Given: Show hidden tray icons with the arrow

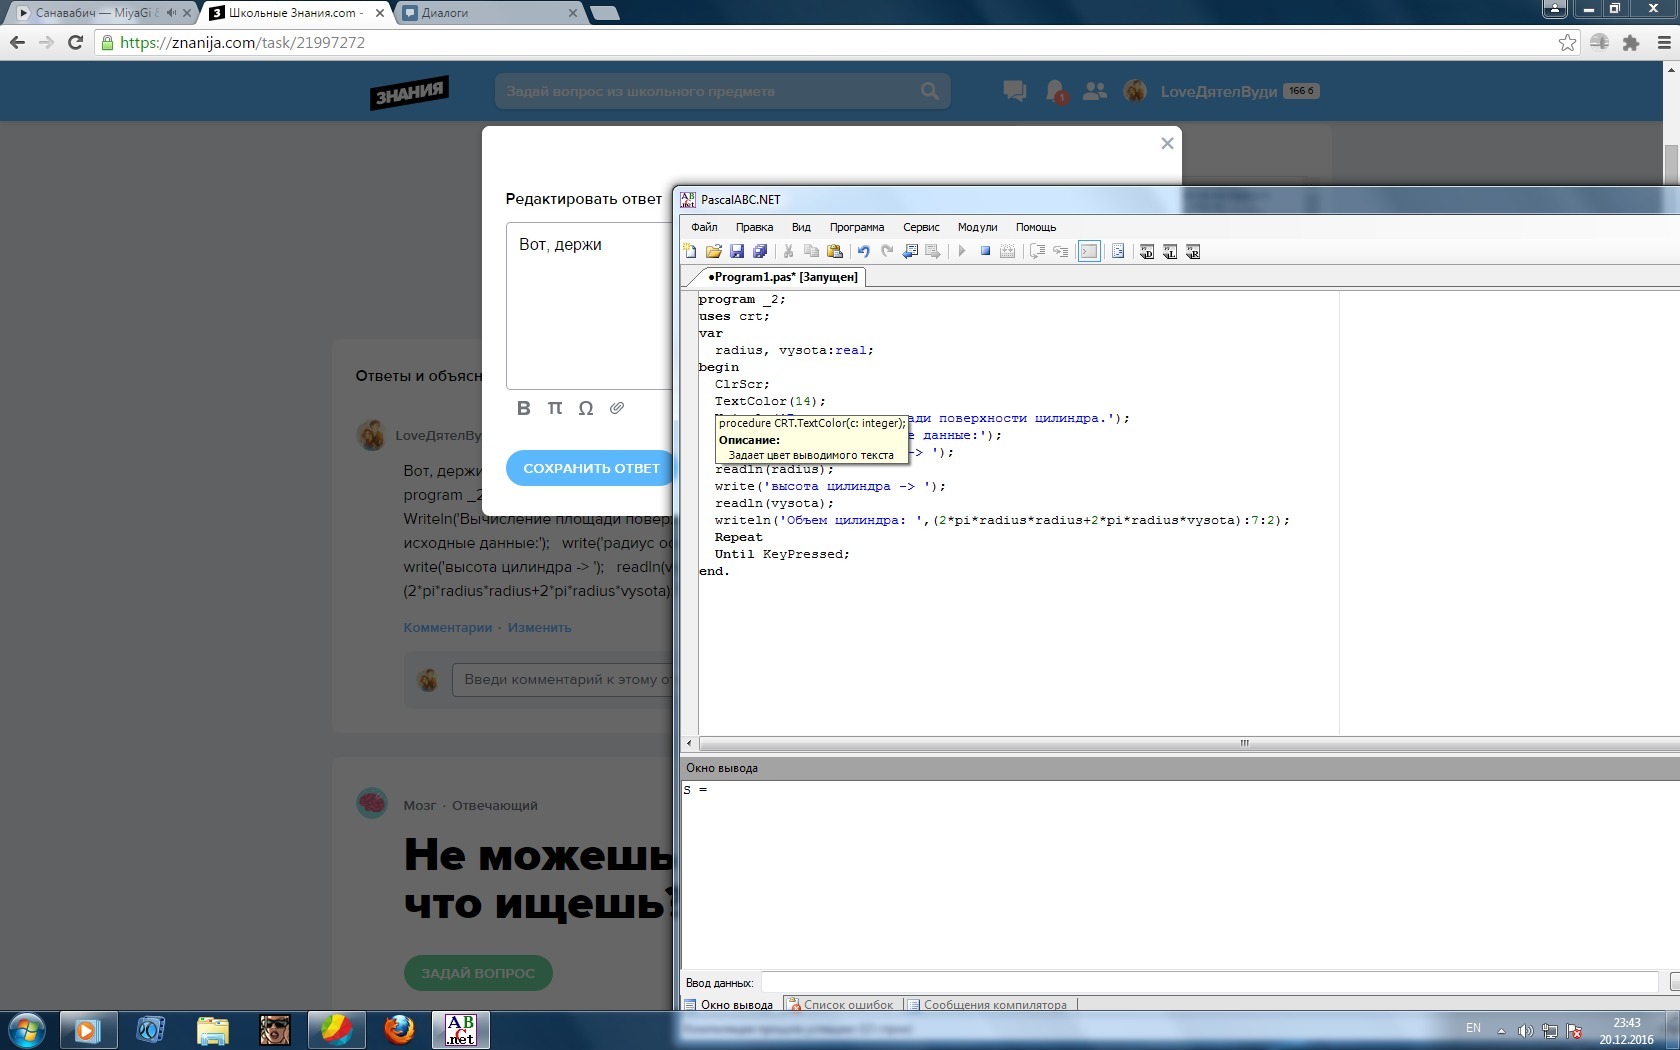Looking at the screenshot, I should [1501, 1030].
